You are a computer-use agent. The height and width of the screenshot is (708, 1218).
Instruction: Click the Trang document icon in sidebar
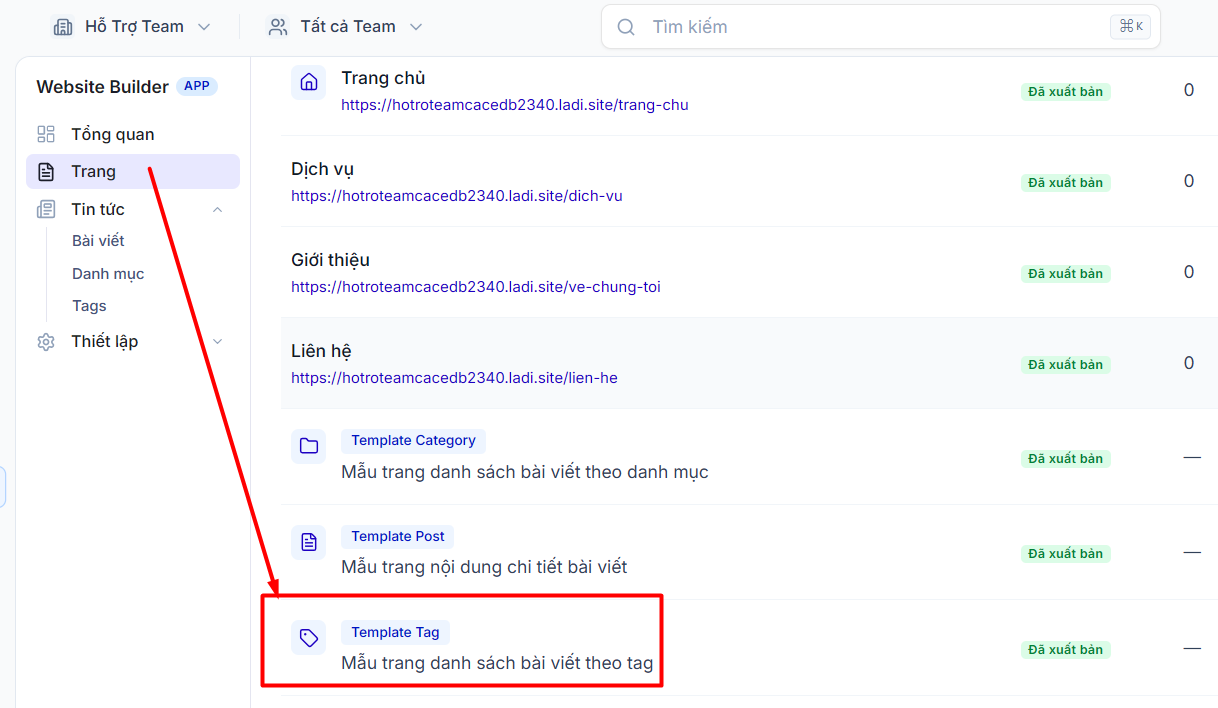pyautogui.click(x=46, y=172)
